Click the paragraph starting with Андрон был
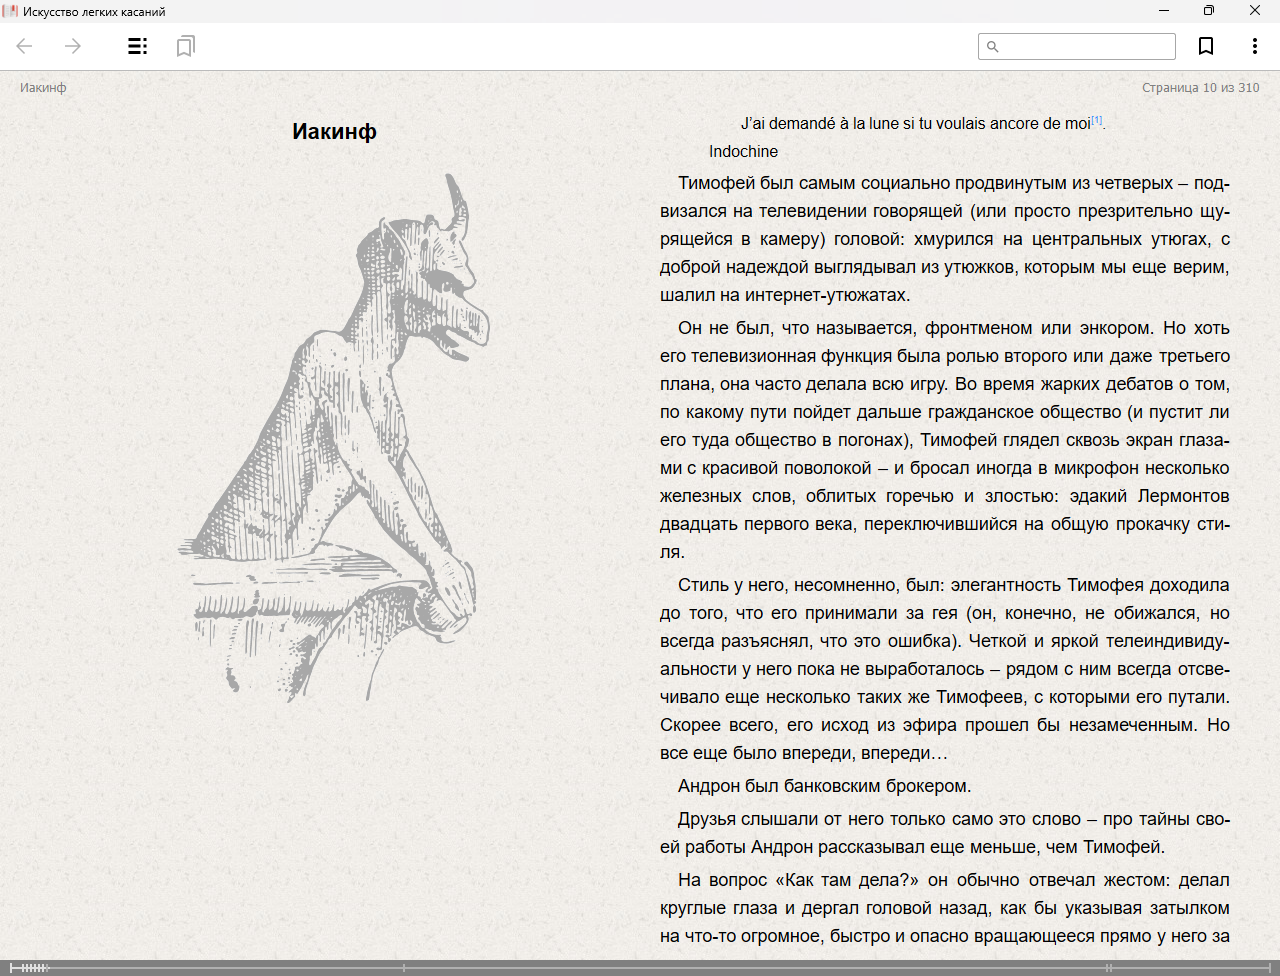Screen dimensions: 1280x976 tap(824, 786)
